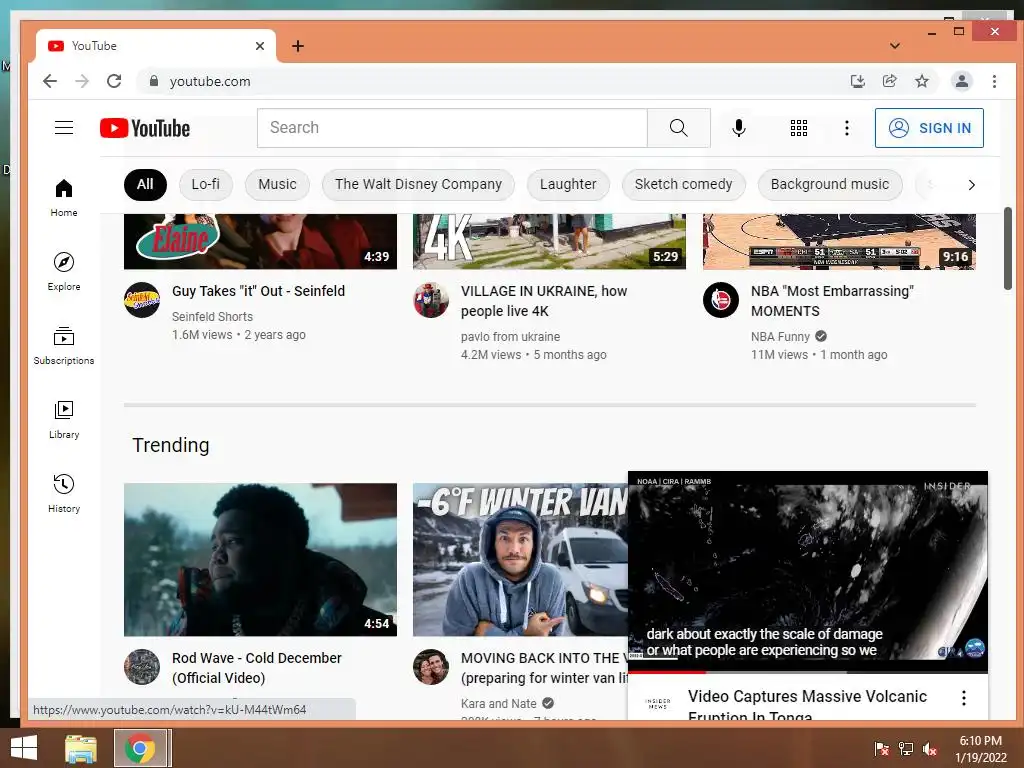Select the Sketch comedy chip

683,184
